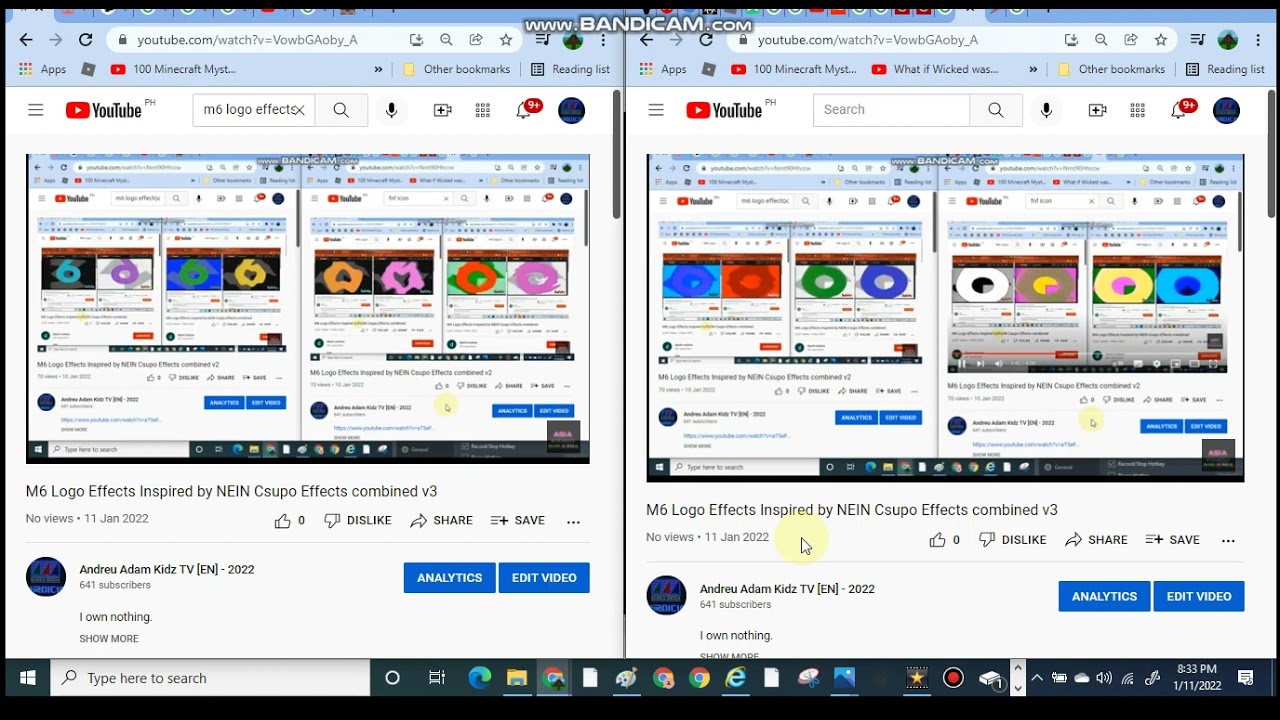This screenshot has height=720, width=1280.
Task: Expand description with SHOW MORE in the left window
Action: 109,639
